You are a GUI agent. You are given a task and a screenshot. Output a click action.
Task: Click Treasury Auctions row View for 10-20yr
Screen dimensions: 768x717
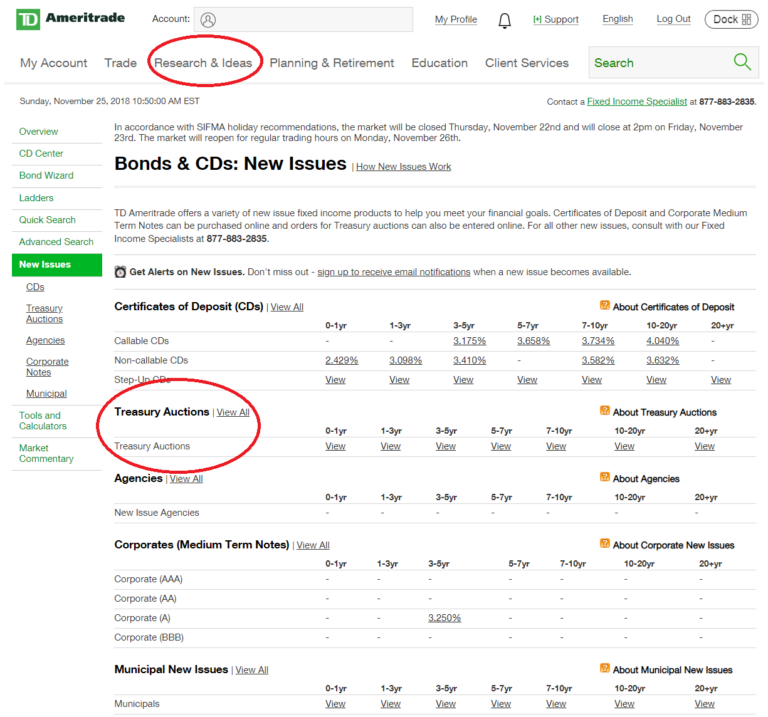pos(624,447)
